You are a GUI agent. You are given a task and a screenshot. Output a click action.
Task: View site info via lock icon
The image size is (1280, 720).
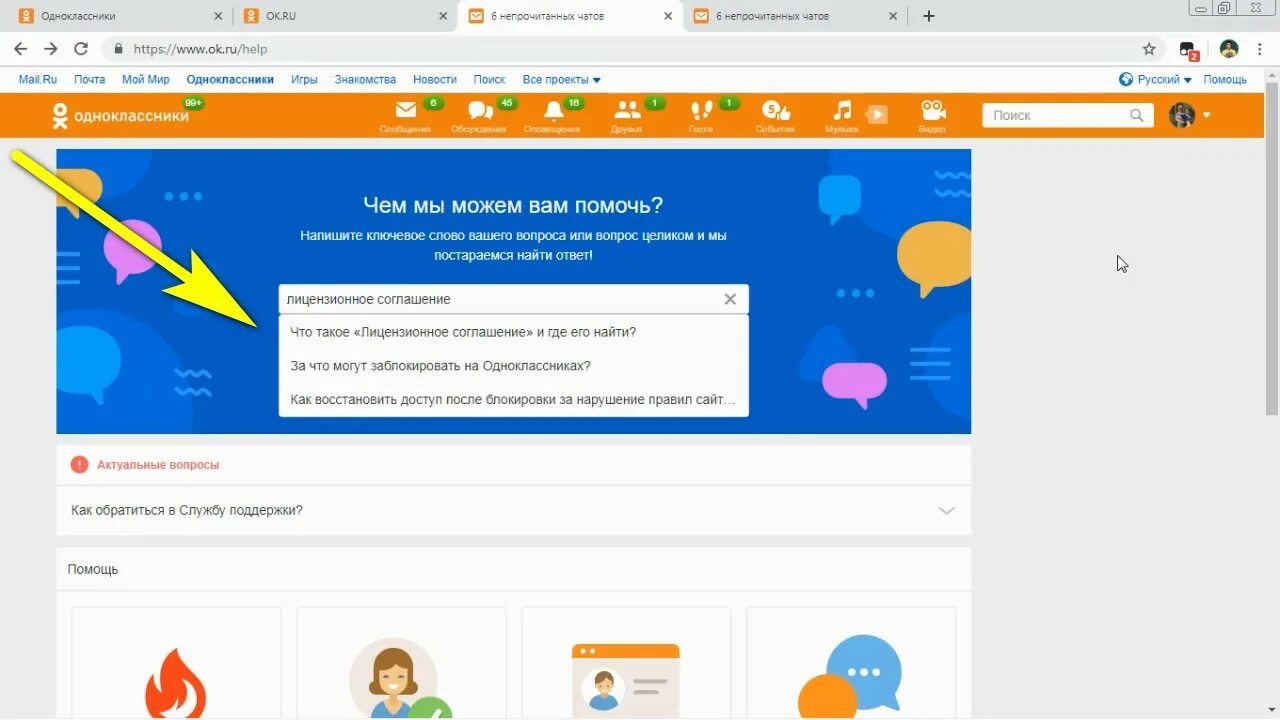coord(119,48)
